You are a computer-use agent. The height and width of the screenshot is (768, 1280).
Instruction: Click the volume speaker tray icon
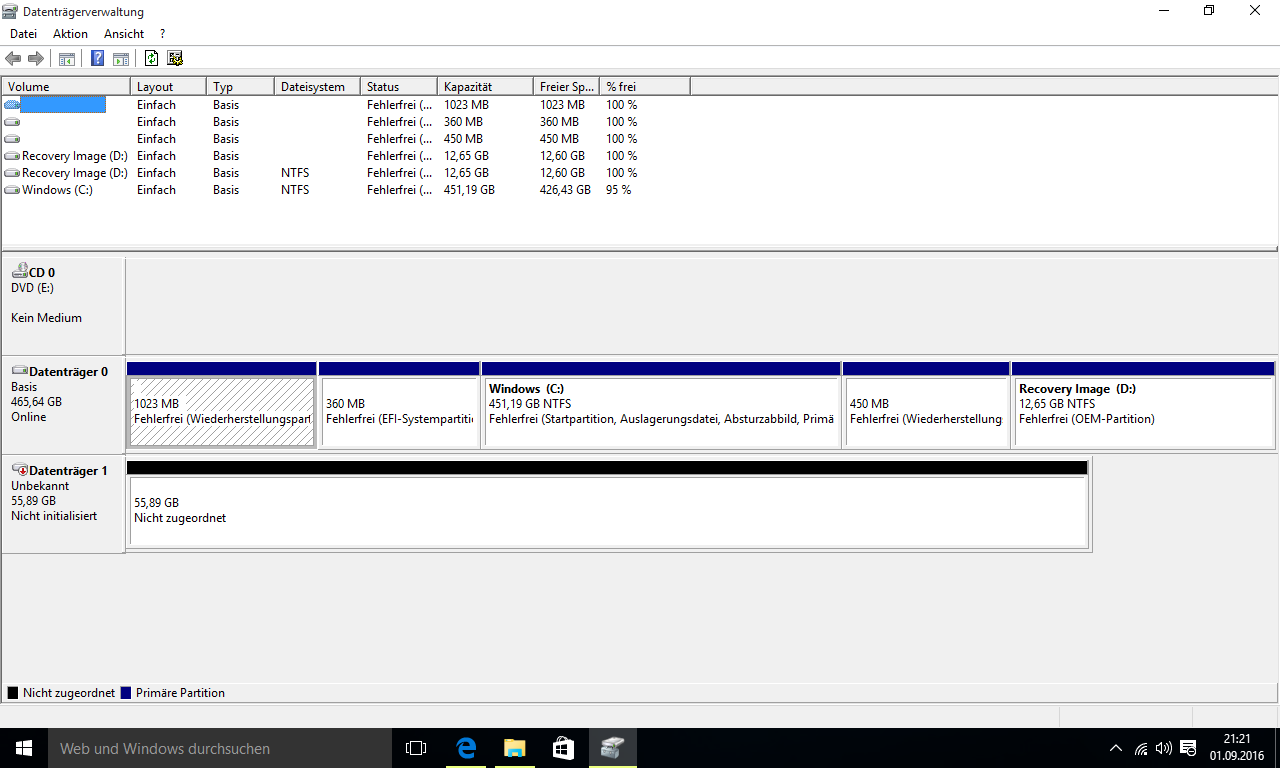coord(1163,748)
